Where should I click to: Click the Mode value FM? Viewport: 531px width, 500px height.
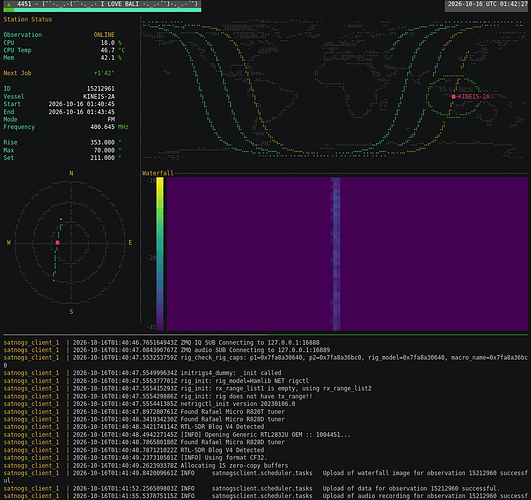coord(111,119)
